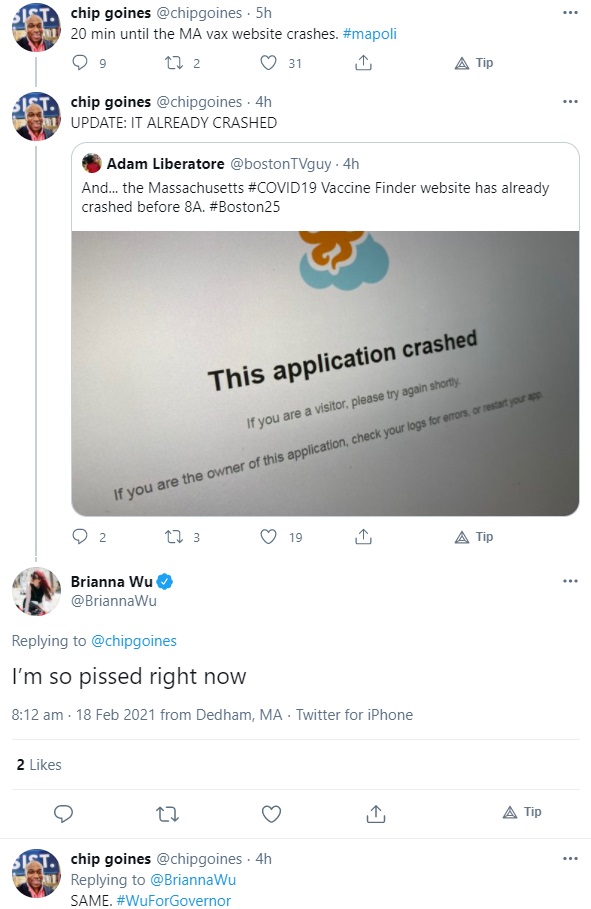View the '2 Likes' list

tap(39, 765)
